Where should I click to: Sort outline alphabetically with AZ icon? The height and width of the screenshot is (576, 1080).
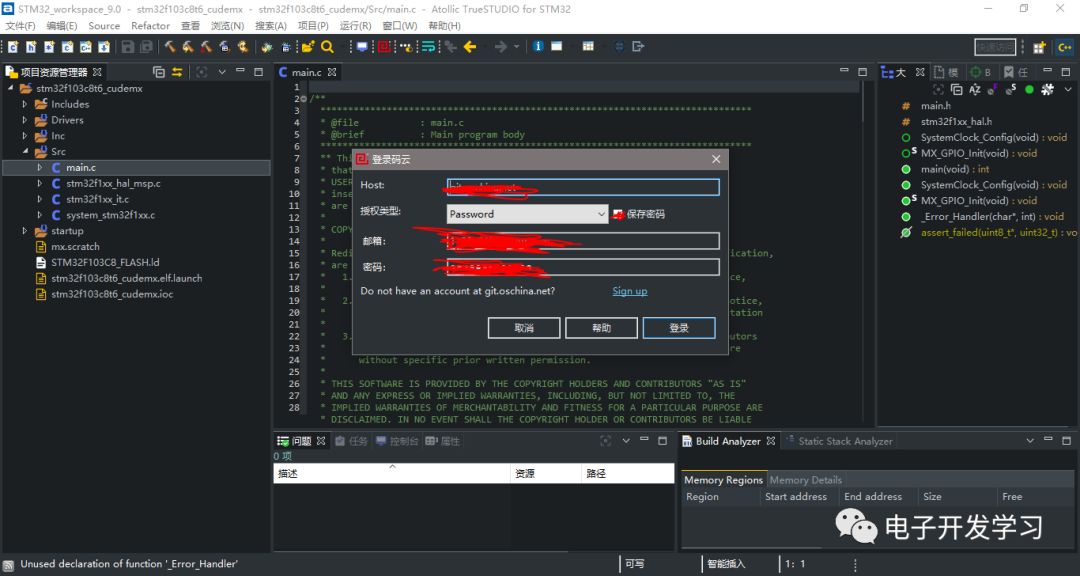point(975,90)
